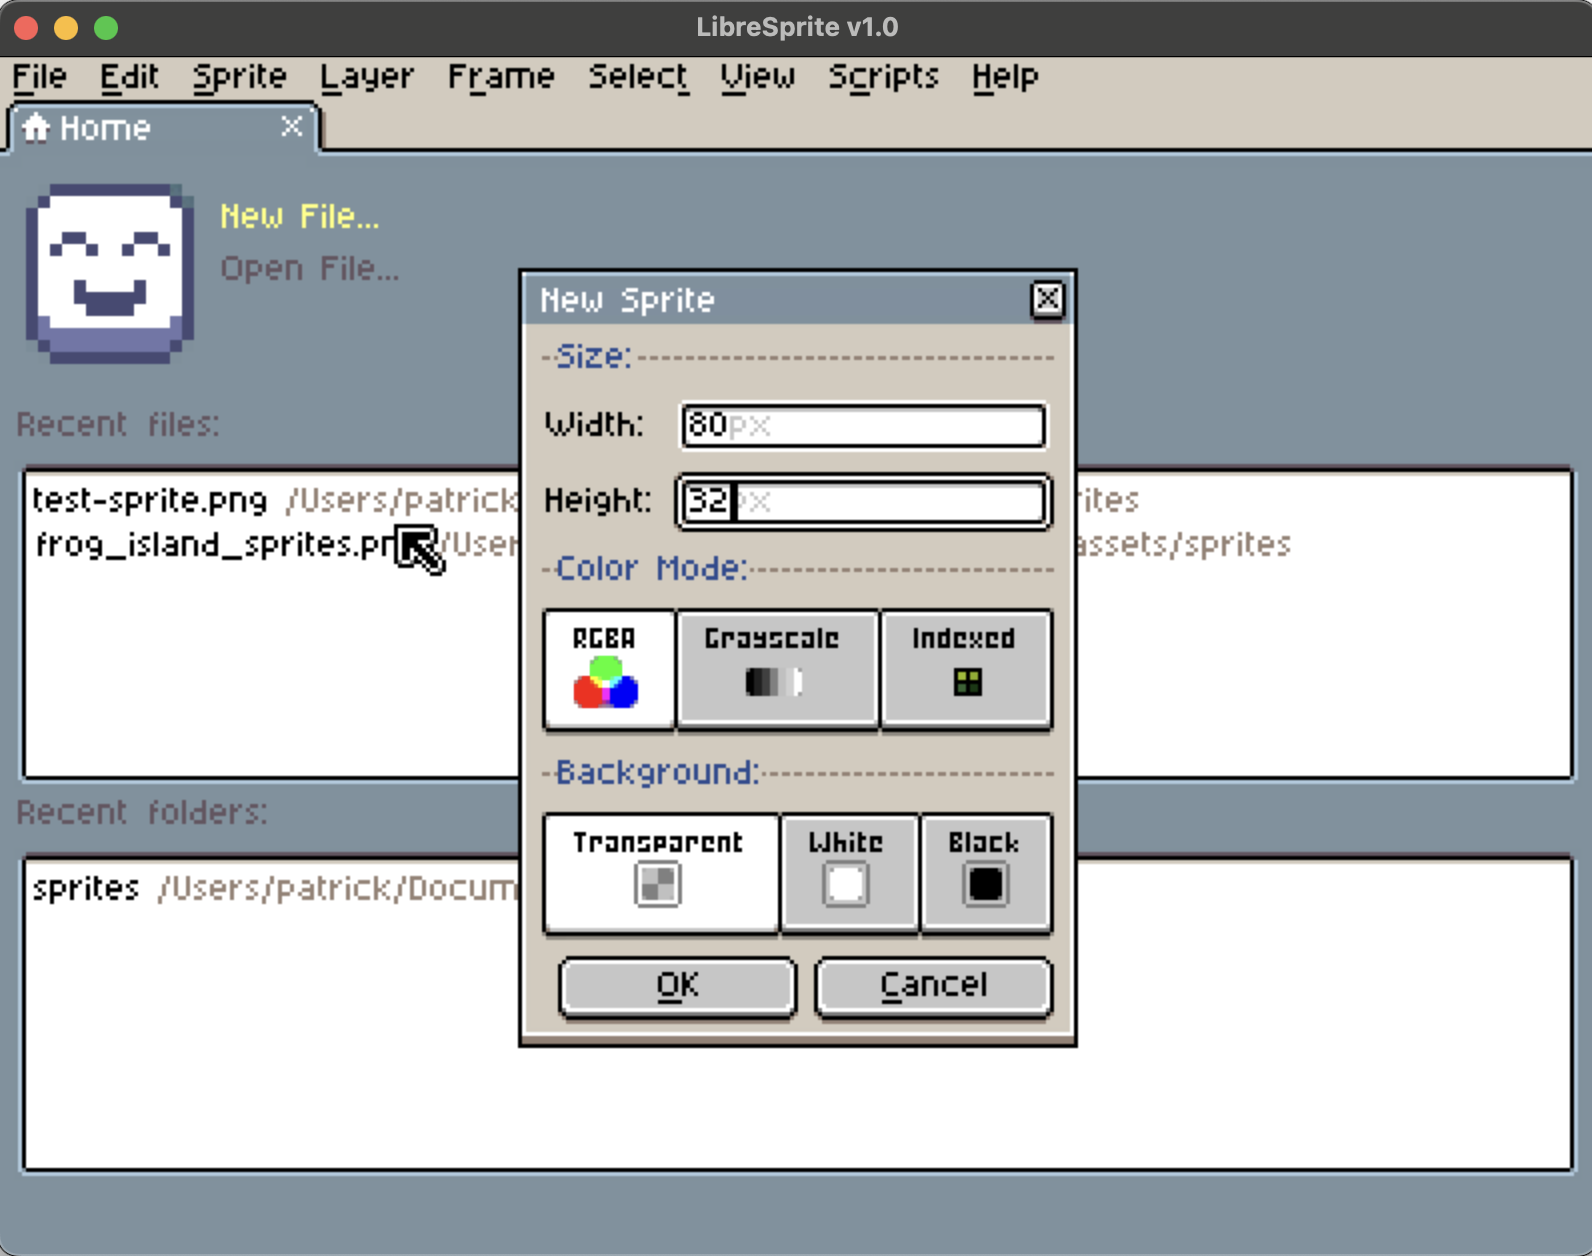Click the LibreSprite smiley logo

tap(110, 272)
